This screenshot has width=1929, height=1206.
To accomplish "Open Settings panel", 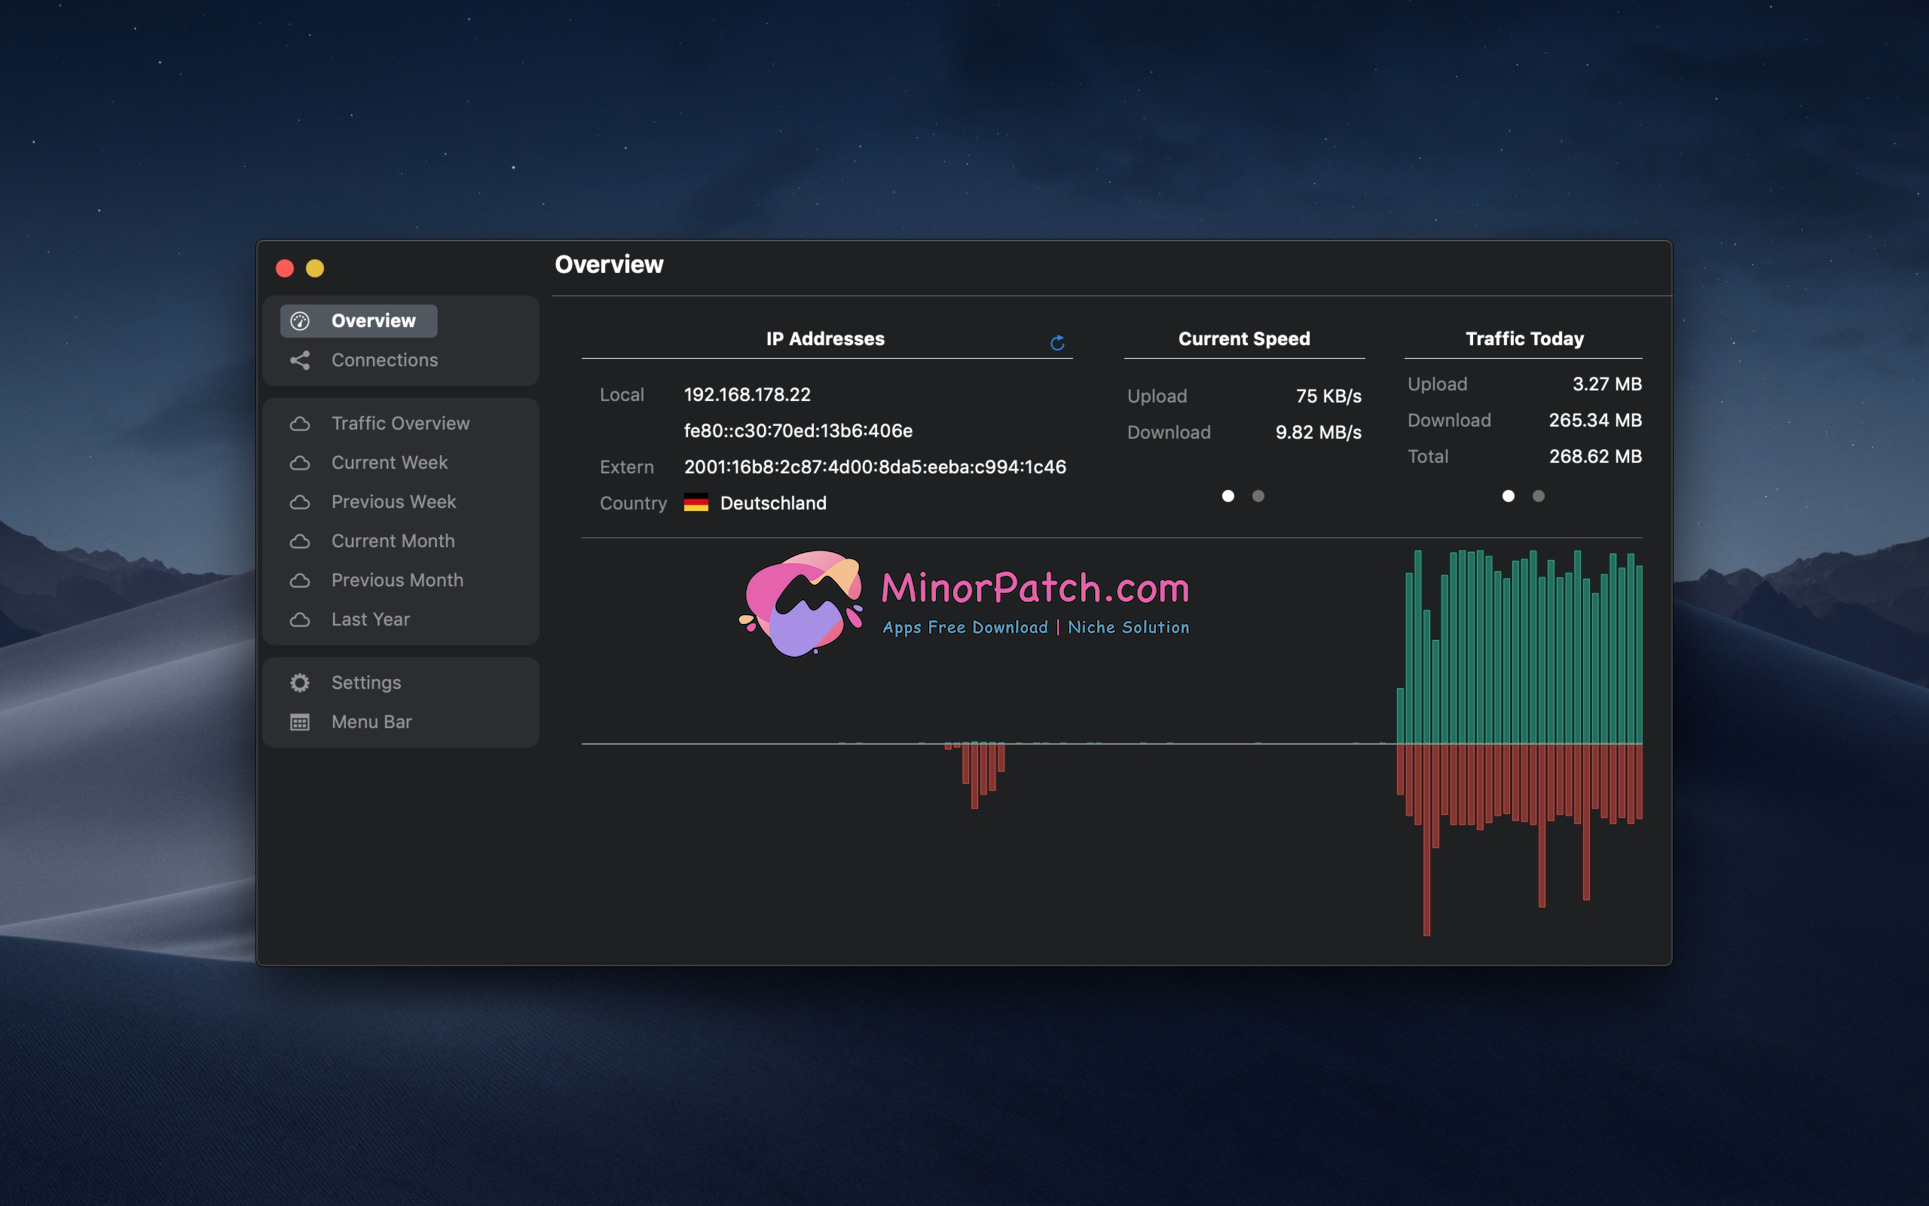I will point(365,682).
